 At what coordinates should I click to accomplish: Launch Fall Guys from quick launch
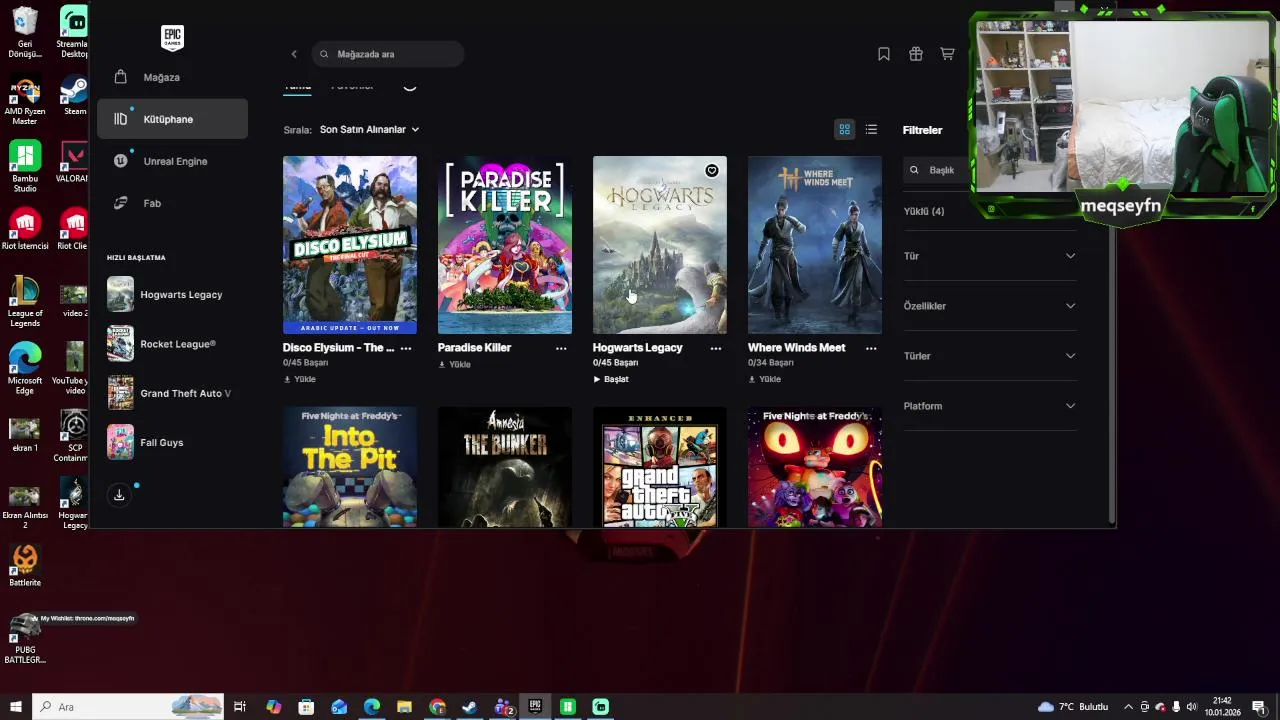pyautogui.click(x=172, y=442)
